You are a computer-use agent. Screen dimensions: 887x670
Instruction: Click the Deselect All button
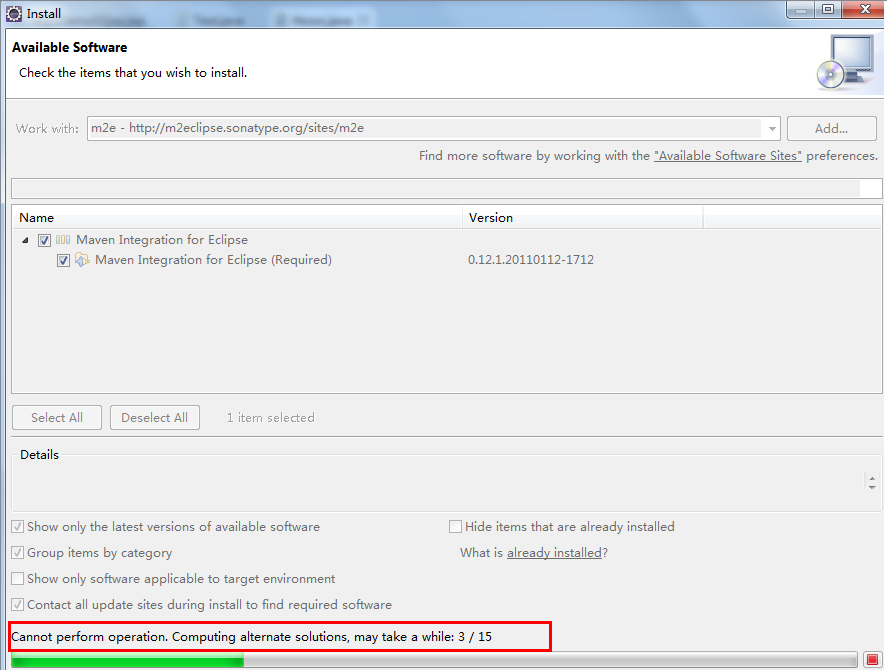click(x=154, y=418)
